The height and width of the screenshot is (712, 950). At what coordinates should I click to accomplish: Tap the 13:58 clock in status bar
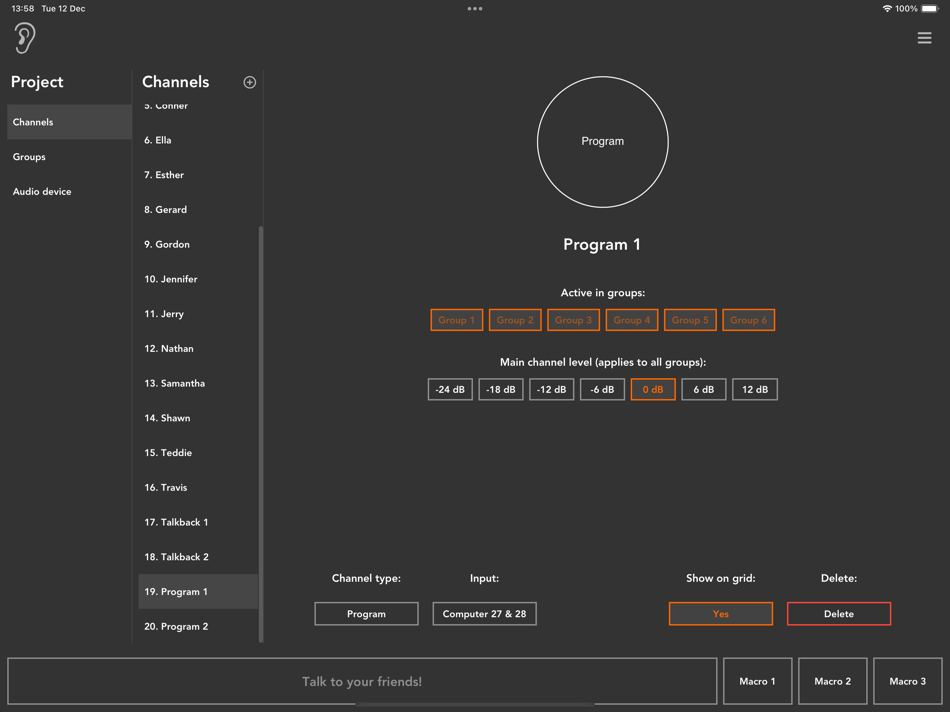pyautogui.click(x=23, y=8)
